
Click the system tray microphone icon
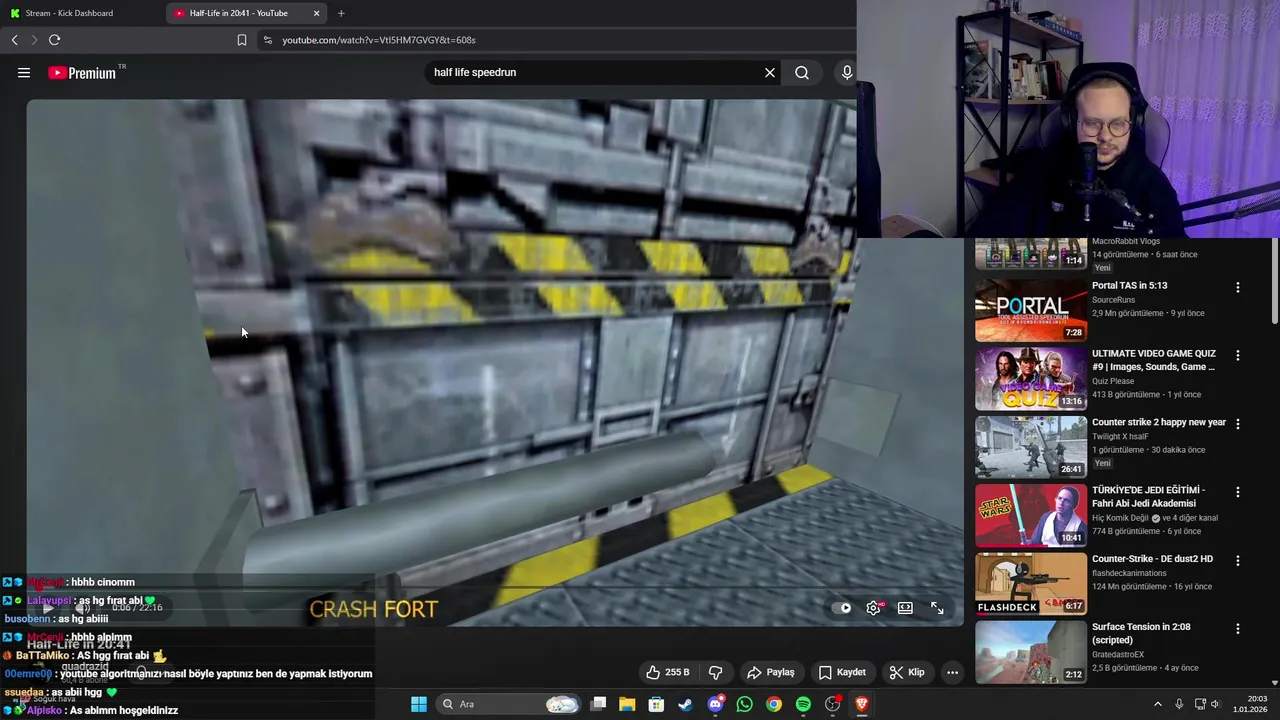[x=1179, y=704]
